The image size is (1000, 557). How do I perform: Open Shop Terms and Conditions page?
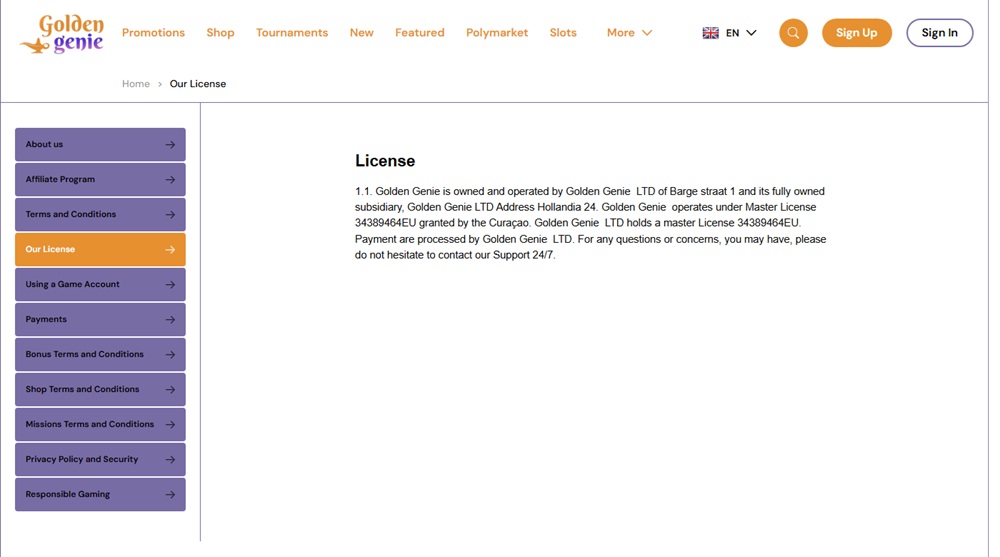[100, 389]
